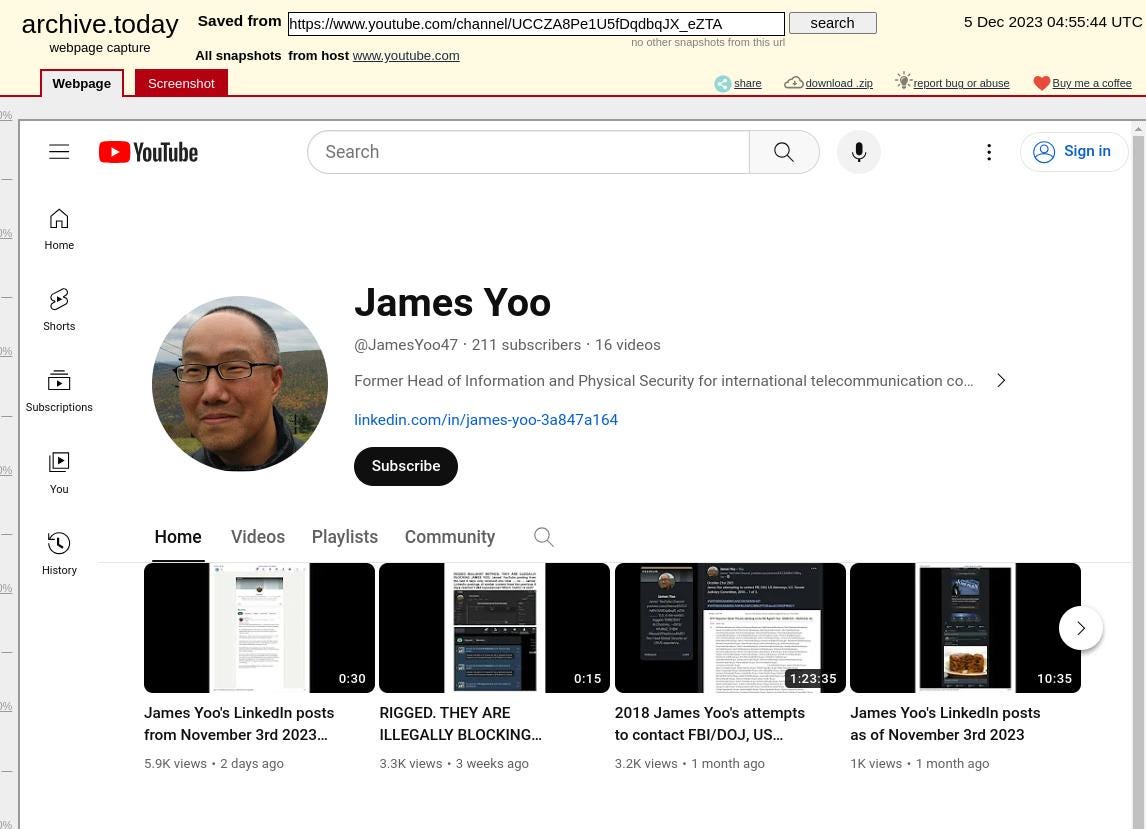Image resolution: width=1146 pixels, height=829 pixels.
Task: Click the archive search button
Action: (x=832, y=23)
